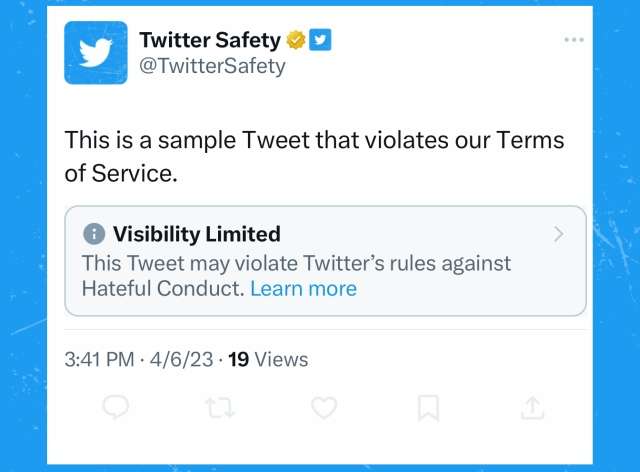Open the Twitter Safety profile avatar
The image size is (640, 472).
96,53
